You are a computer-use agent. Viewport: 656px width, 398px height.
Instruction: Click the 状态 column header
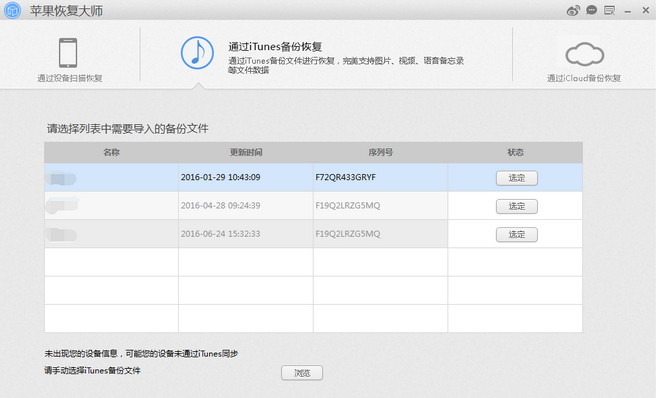click(x=515, y=152)
